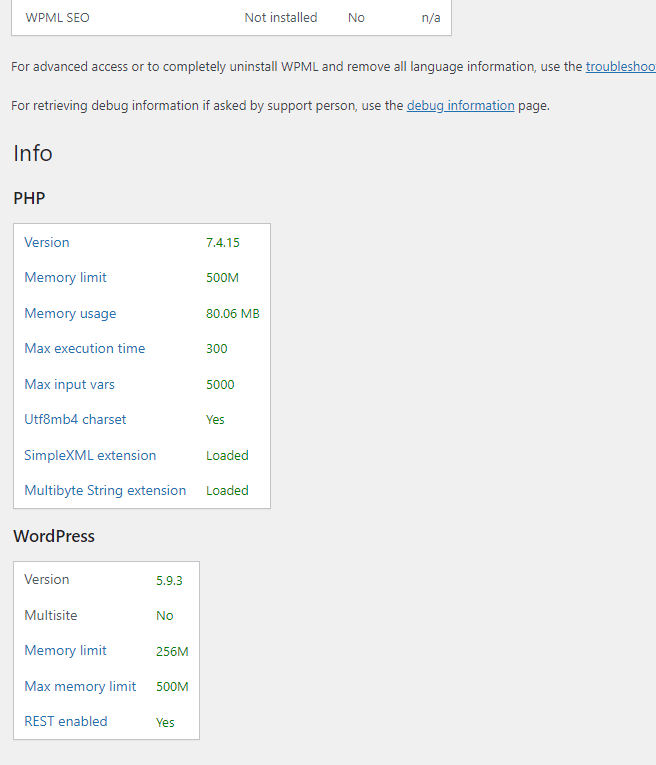Click the WPML SEO row name
The image size is (656, 765).
tap(58, 18)
